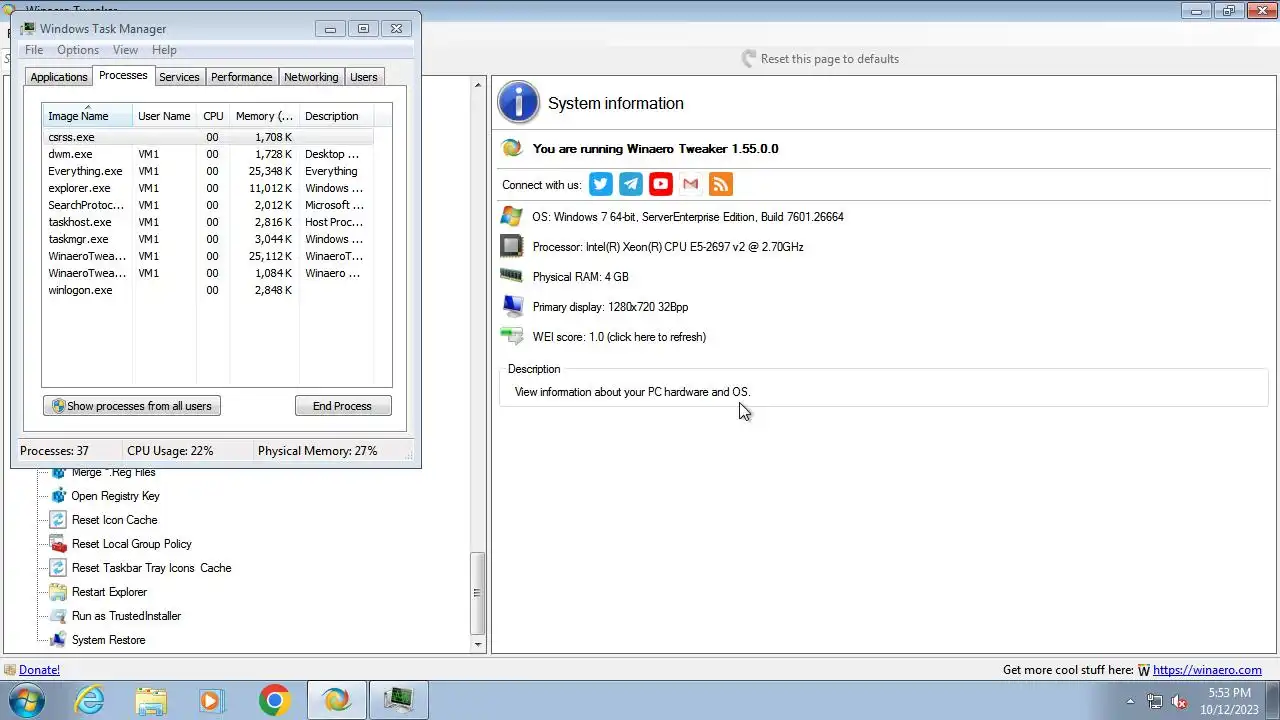The image size is (1280, 720).
Task: Click the tree panel scroll down arrow
Action: [478, 645]
